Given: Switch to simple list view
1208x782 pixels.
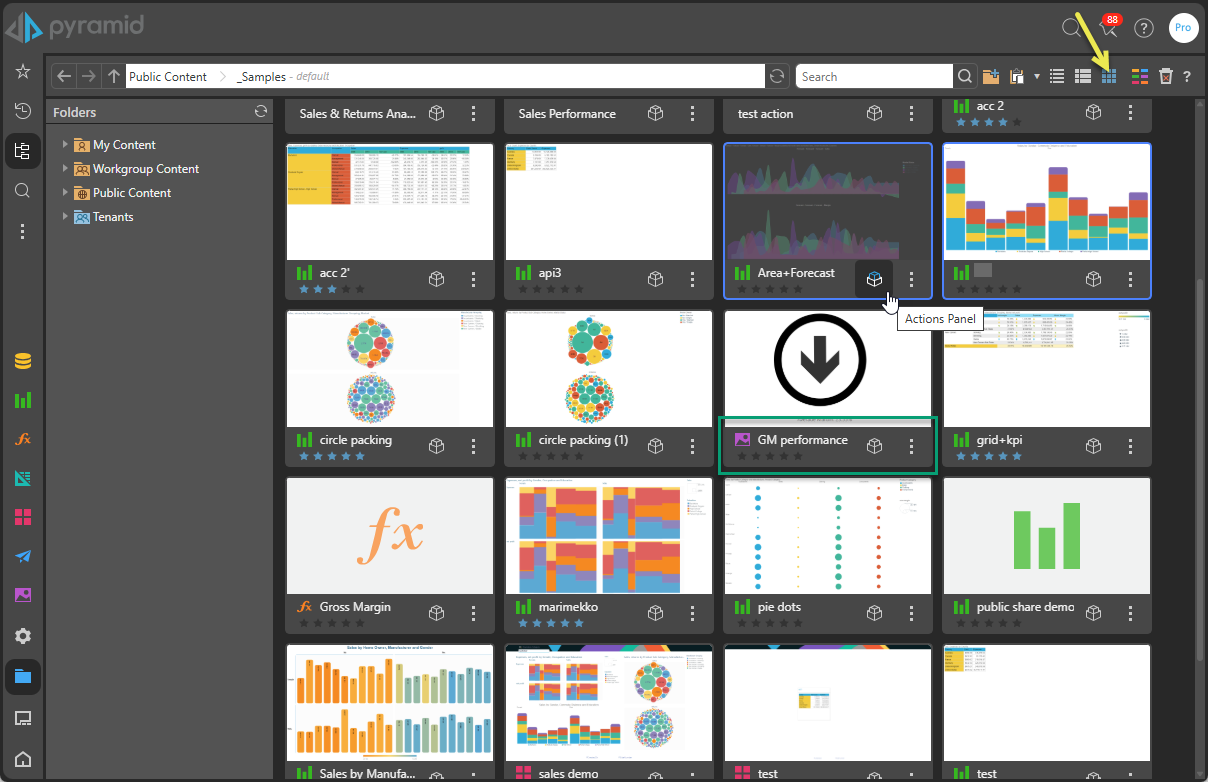Looking at the screenshot, I should 1057,76.
